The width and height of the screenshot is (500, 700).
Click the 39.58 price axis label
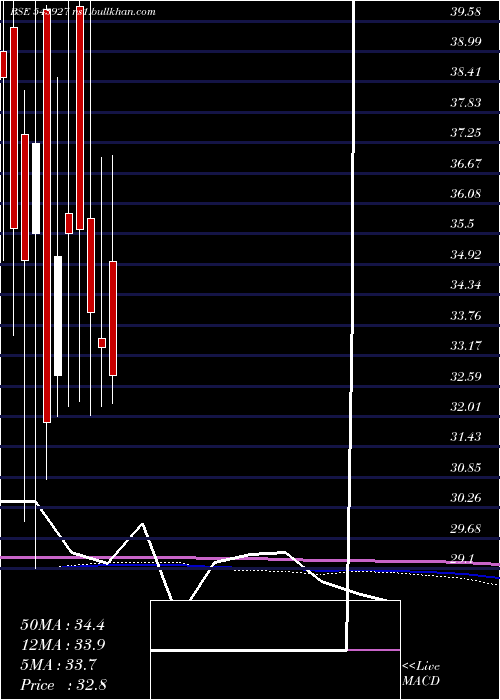tap(466, 12)
